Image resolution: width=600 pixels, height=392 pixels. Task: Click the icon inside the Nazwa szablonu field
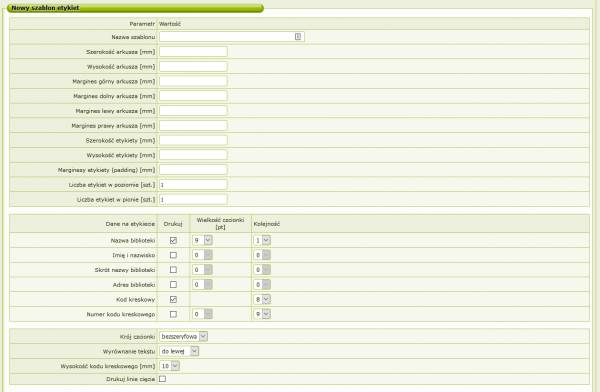(x=298, y=36)
